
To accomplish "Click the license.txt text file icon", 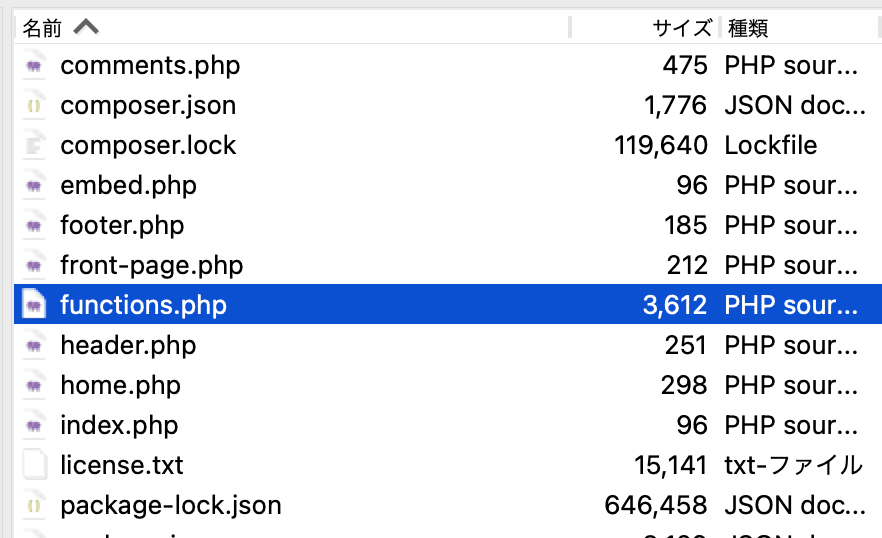I will 35,466.
